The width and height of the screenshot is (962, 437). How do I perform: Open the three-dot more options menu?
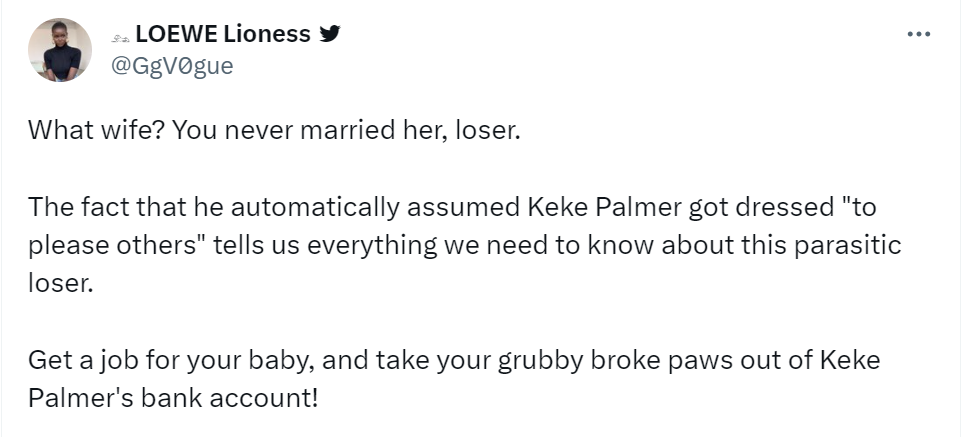click(918, 35)
